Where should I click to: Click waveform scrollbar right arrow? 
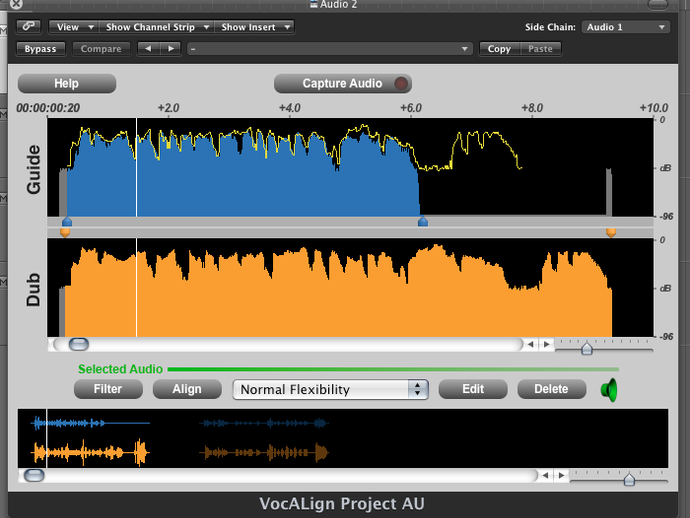[546, 345]
